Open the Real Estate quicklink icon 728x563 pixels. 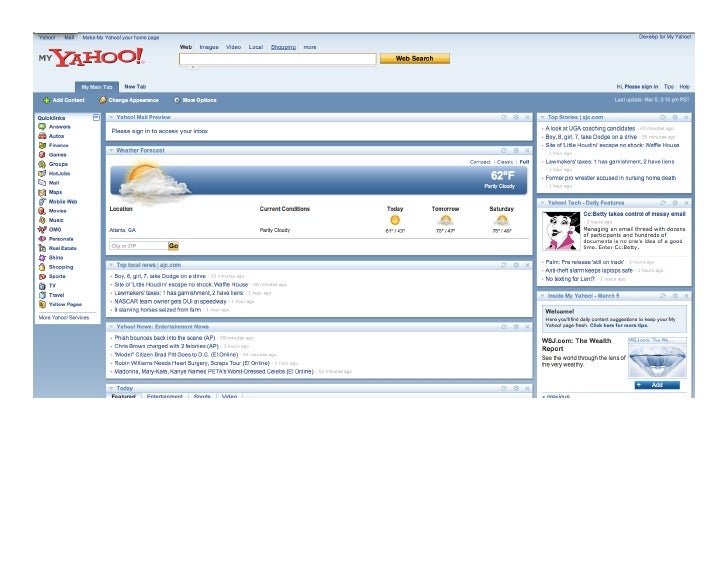[x=42, y=248]
